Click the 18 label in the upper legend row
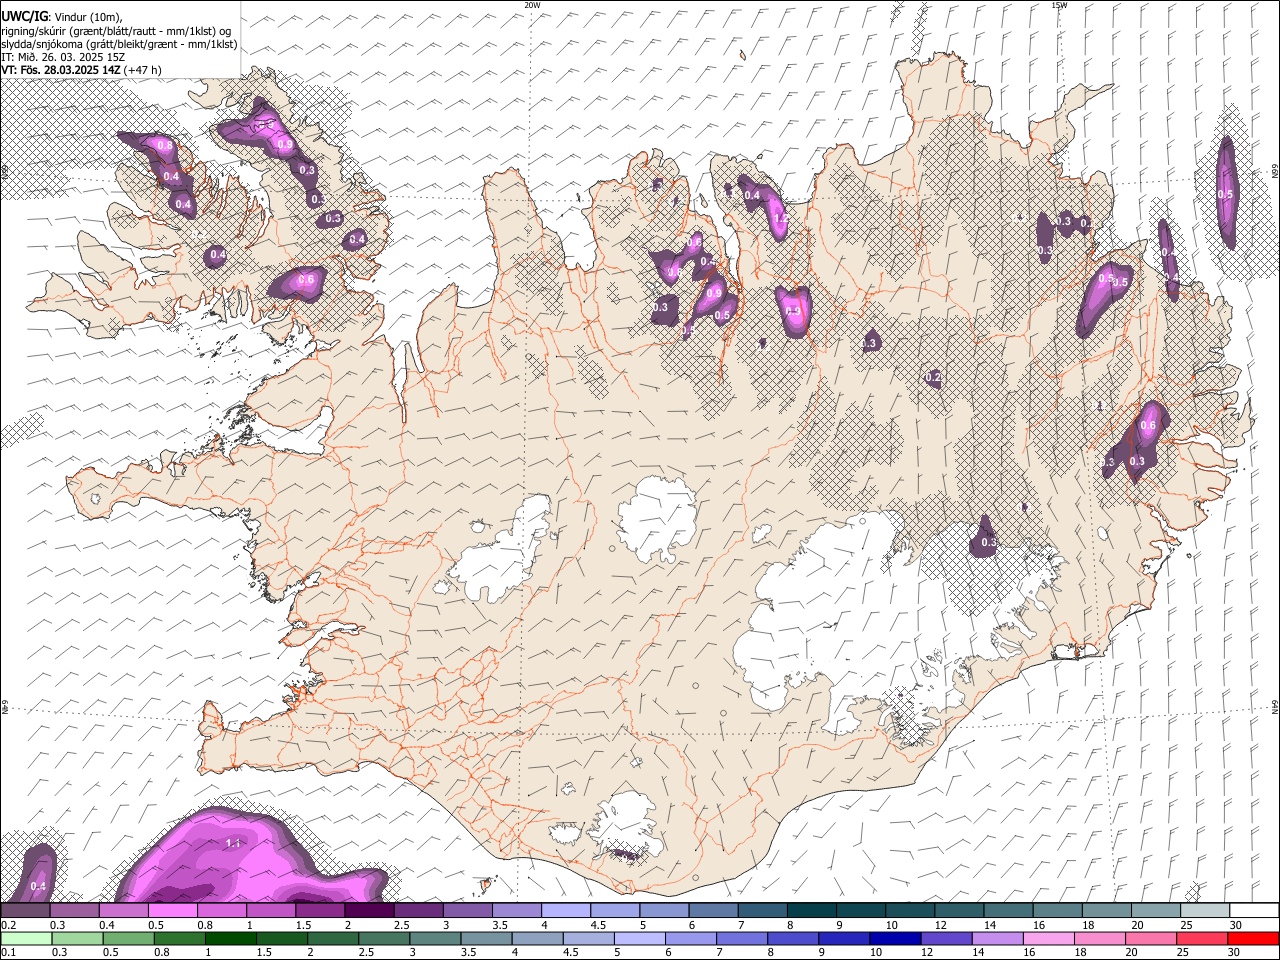1280x960 pixels. (1087, 925)
